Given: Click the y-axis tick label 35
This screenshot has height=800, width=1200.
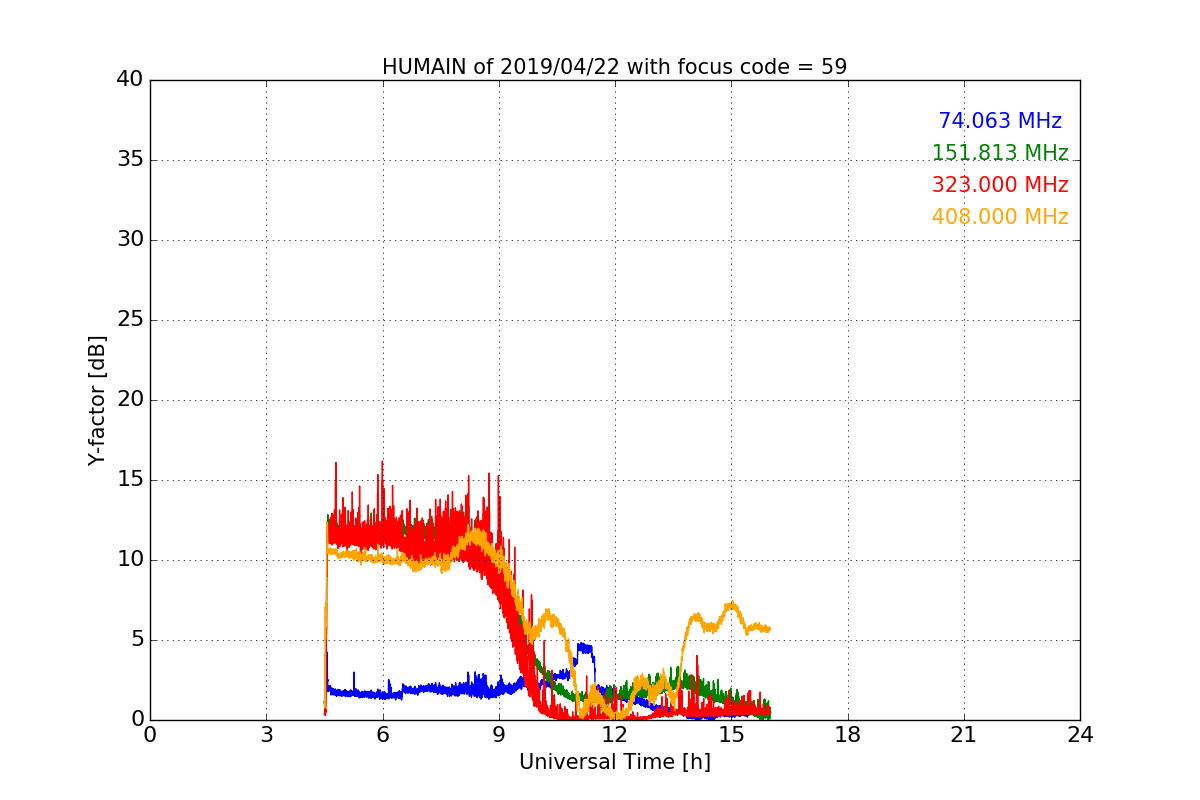Looking at the screenshot, I should [x=130, y=160].
